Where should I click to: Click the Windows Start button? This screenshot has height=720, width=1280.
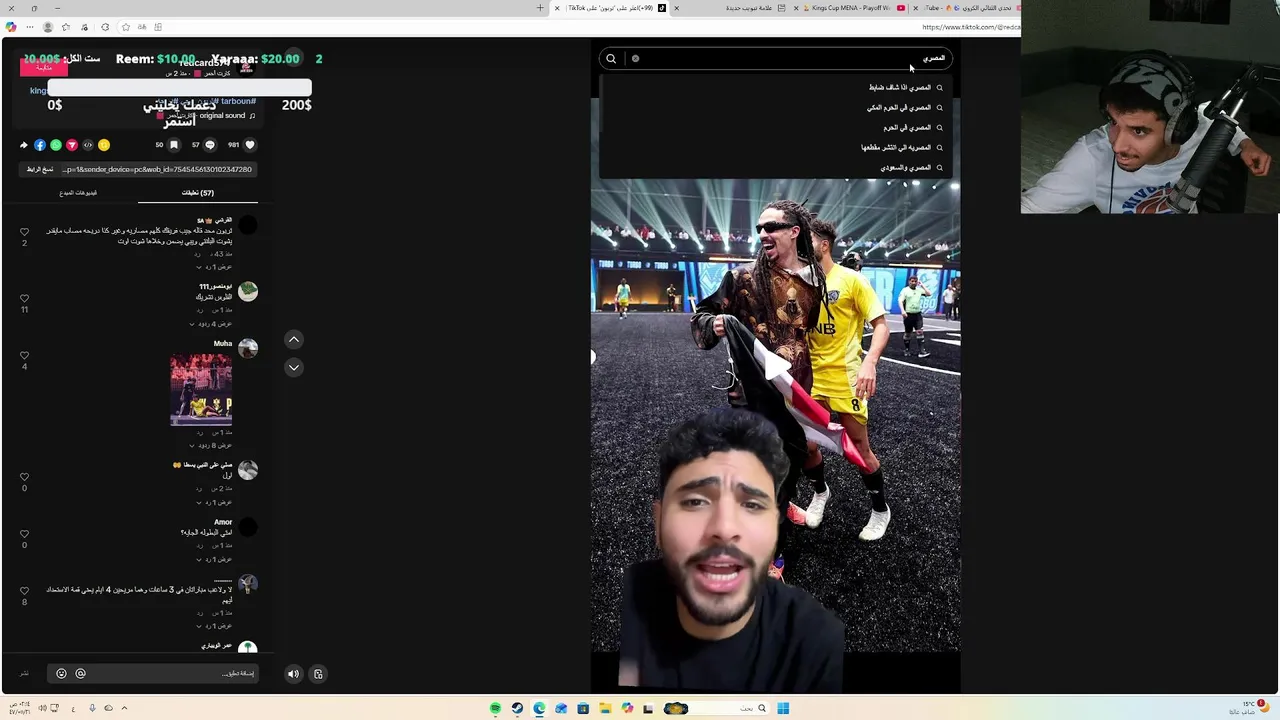783,708
